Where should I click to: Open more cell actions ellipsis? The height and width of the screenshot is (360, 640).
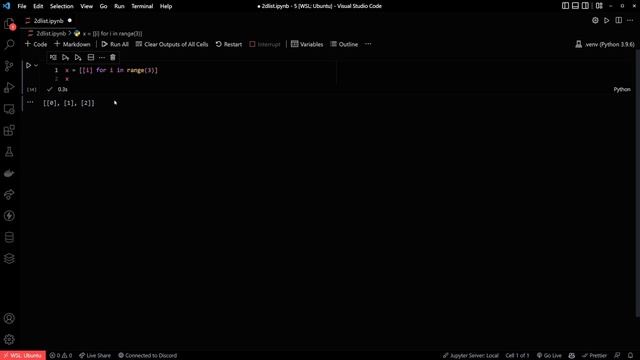[102, 58]
